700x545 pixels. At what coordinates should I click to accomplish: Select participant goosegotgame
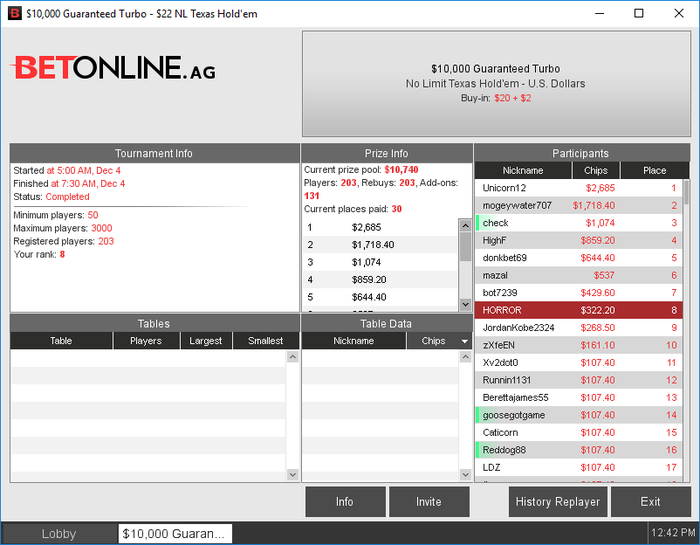pyautogui.click(x=579, y=415)
